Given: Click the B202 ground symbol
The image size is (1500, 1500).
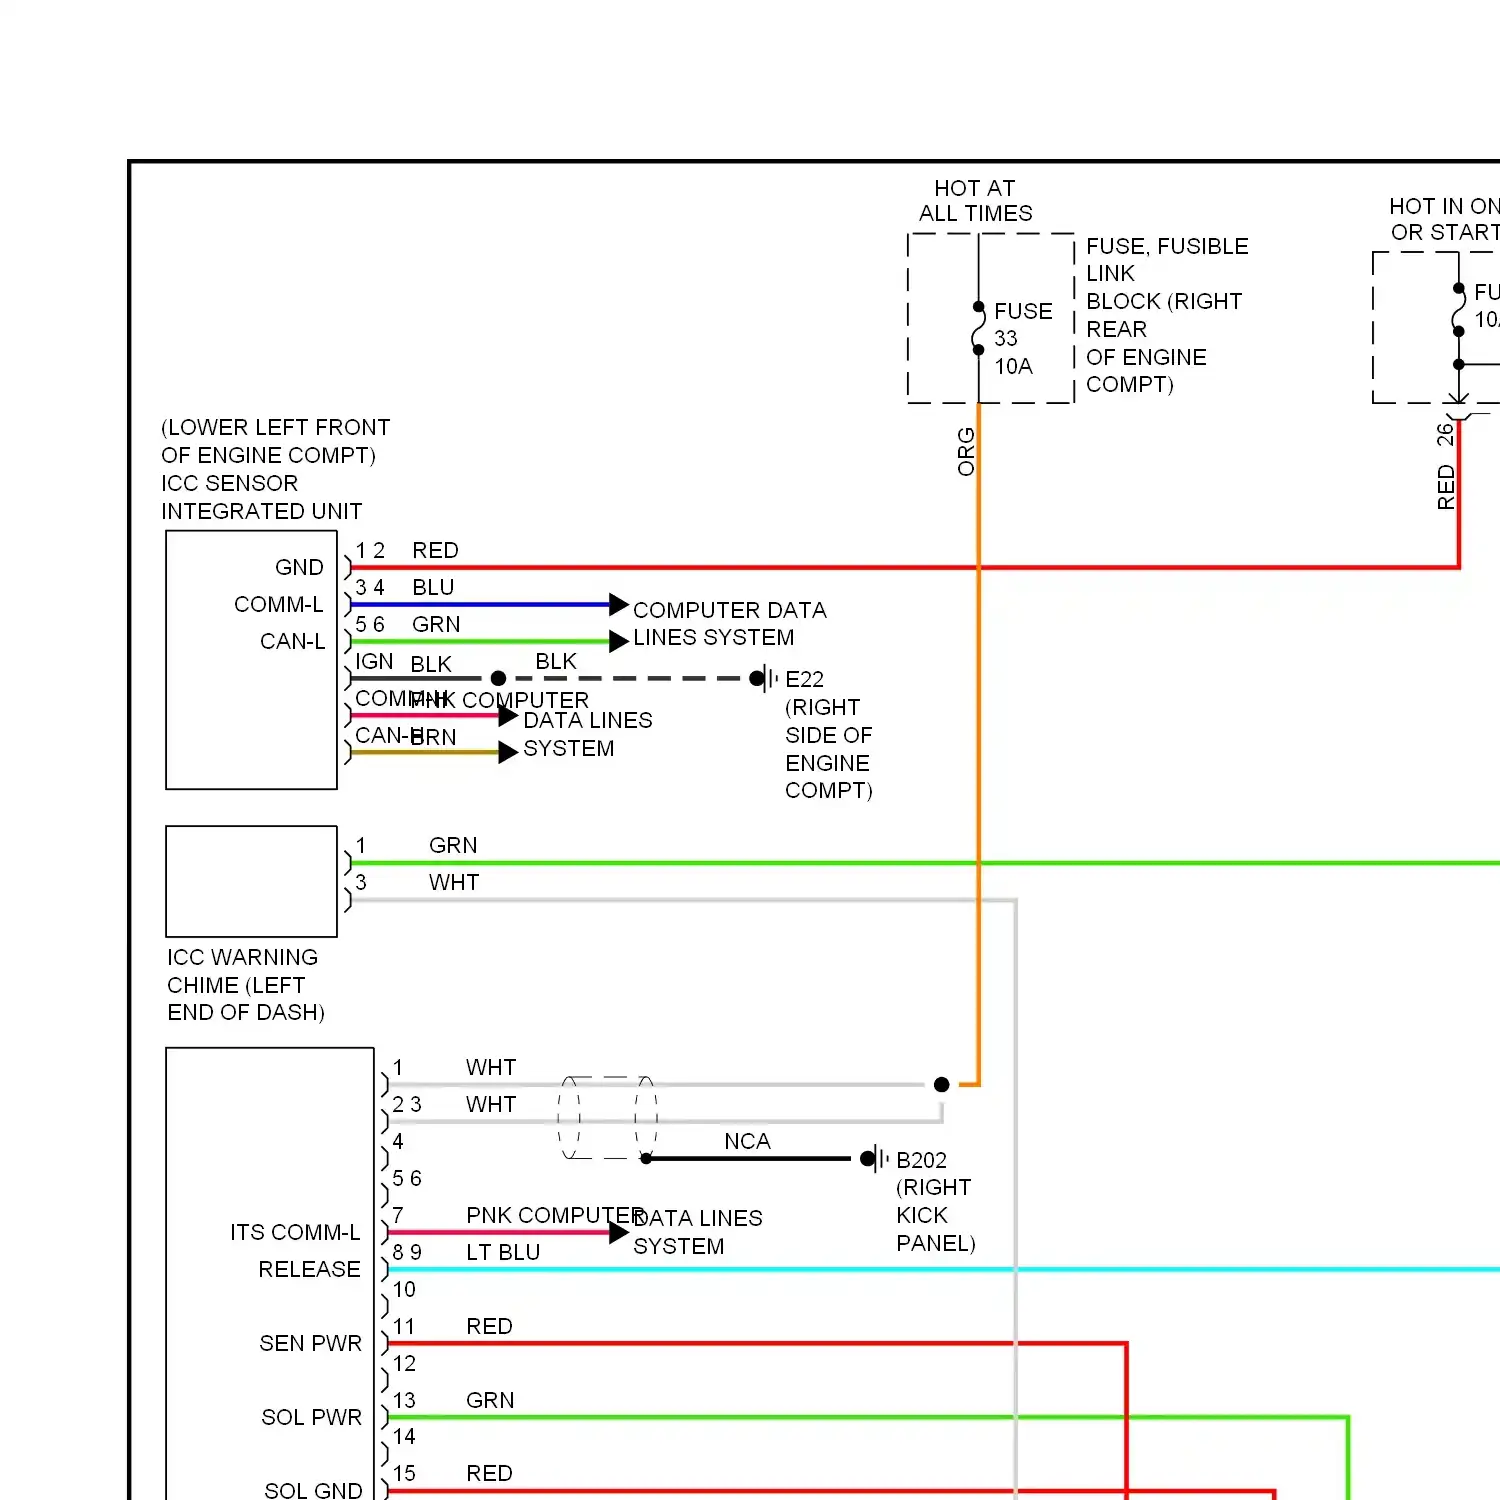Looking at the screenshot, I should tap(874, 1159).
